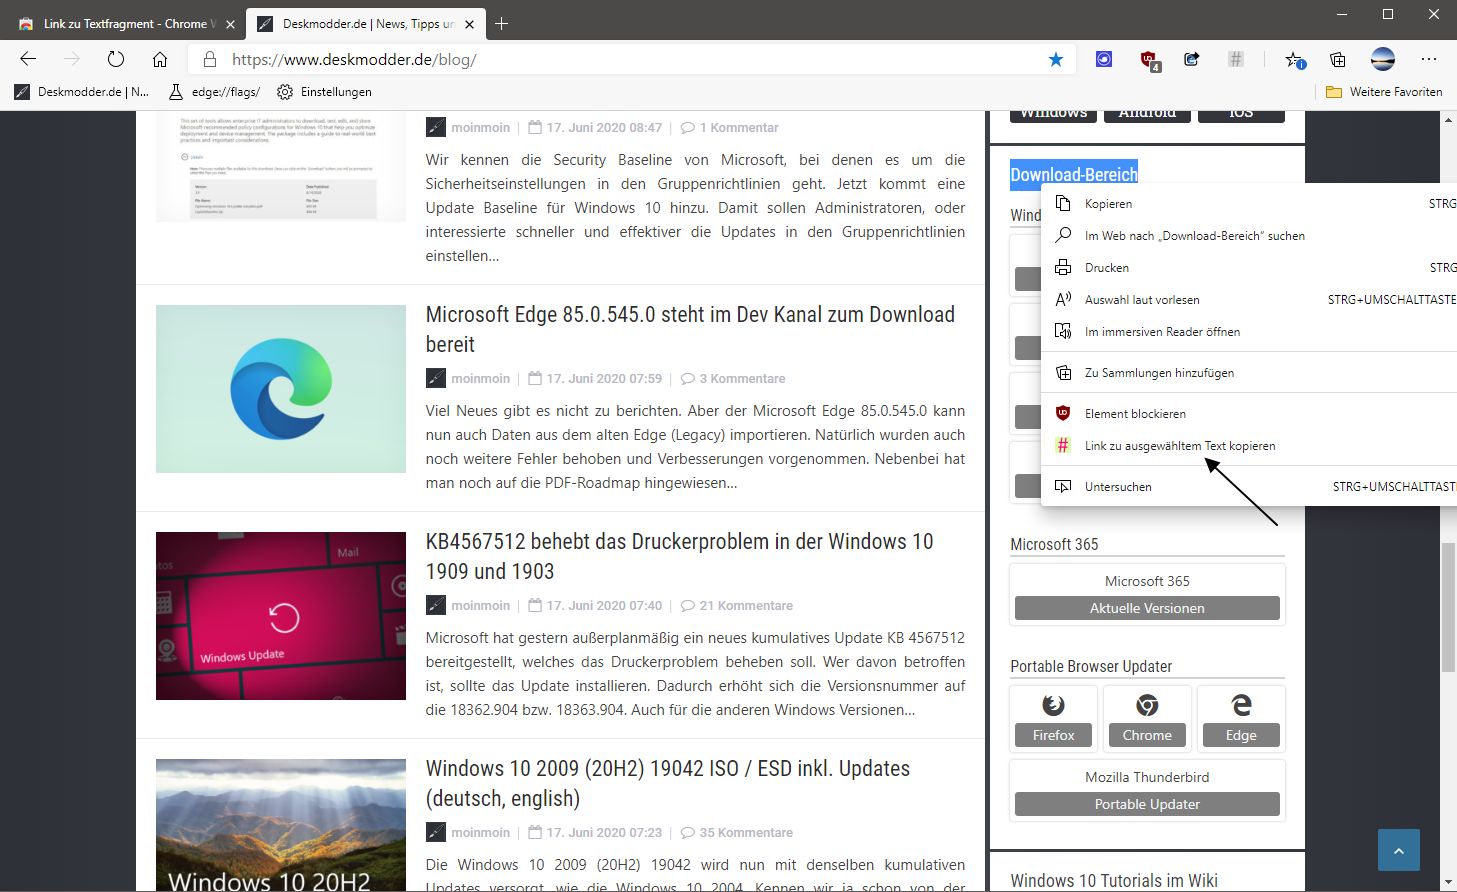Click the address bar URL field
Viewport: 1457px width, 892px height.
(x=630, y=59)
